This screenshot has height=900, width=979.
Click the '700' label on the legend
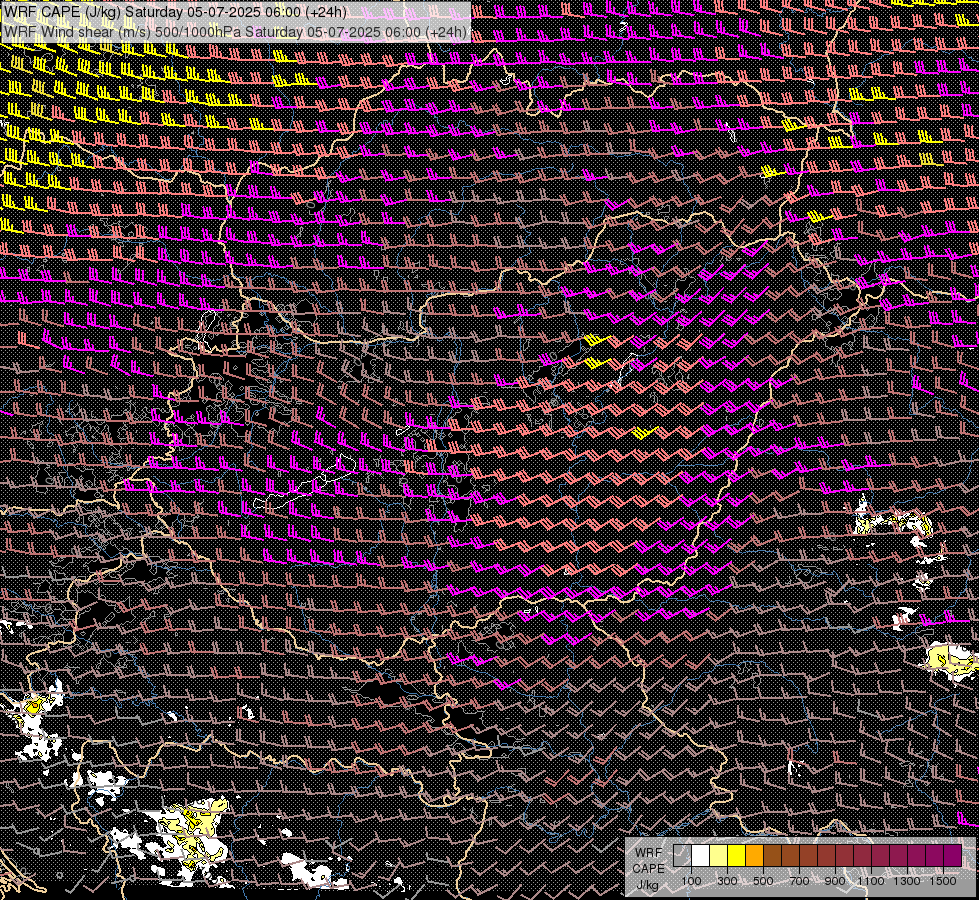(799, 881)
